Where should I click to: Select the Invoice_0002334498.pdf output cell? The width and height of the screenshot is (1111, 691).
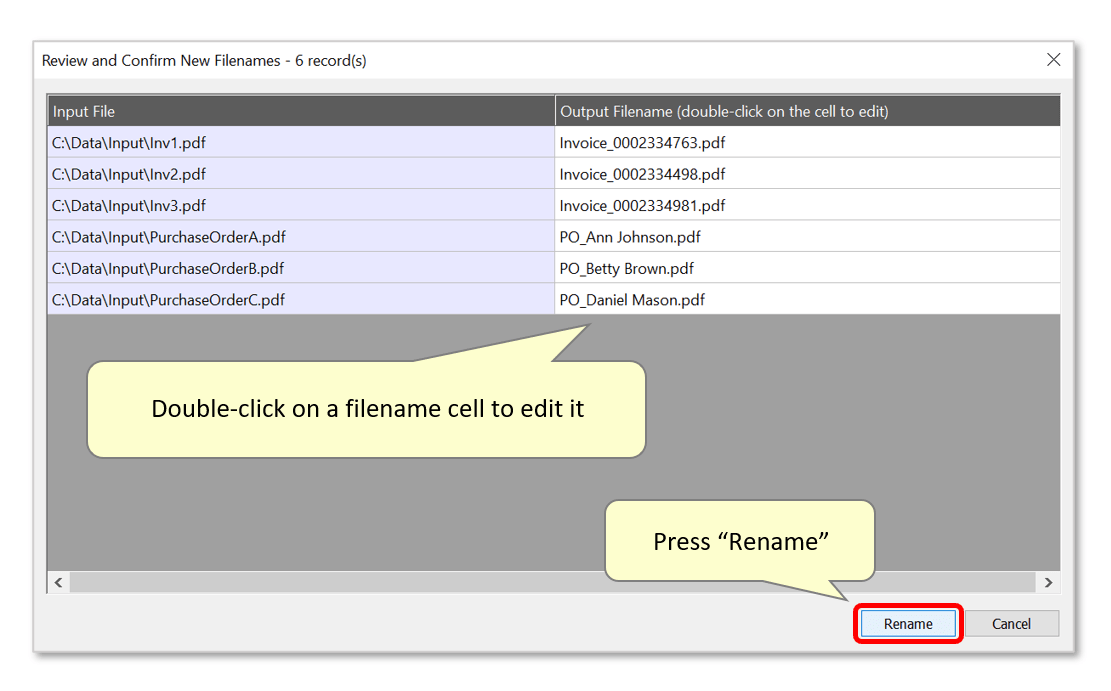(808, 174)
